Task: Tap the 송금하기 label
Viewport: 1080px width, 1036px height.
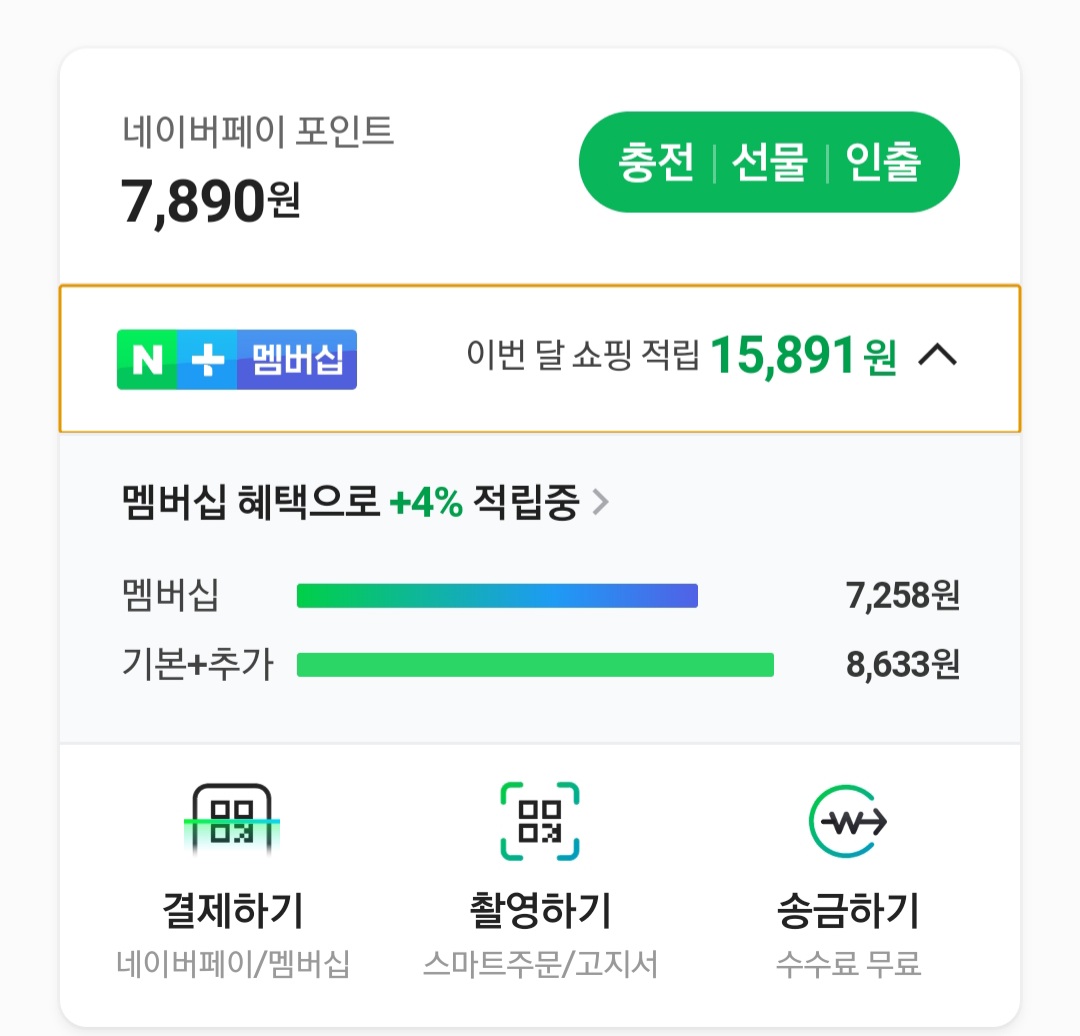Action: tap(848, 911)
